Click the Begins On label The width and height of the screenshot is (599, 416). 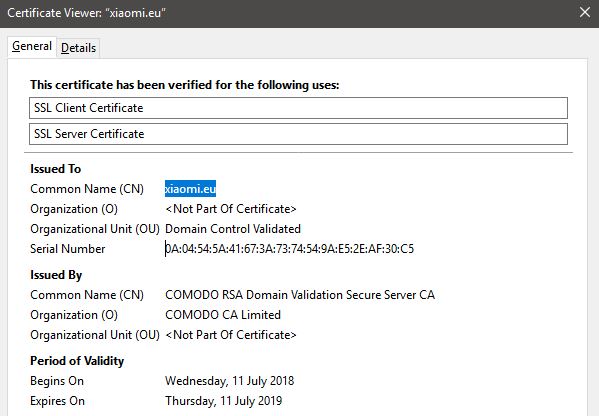coord(57,381)
